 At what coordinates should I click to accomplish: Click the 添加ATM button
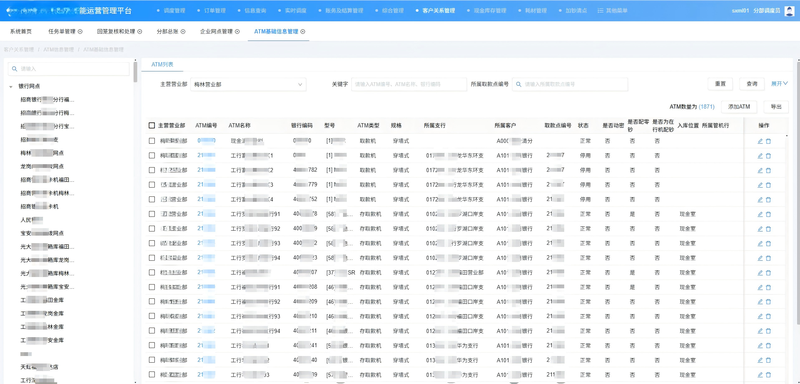pyautogui.click(x=738, y=107)
